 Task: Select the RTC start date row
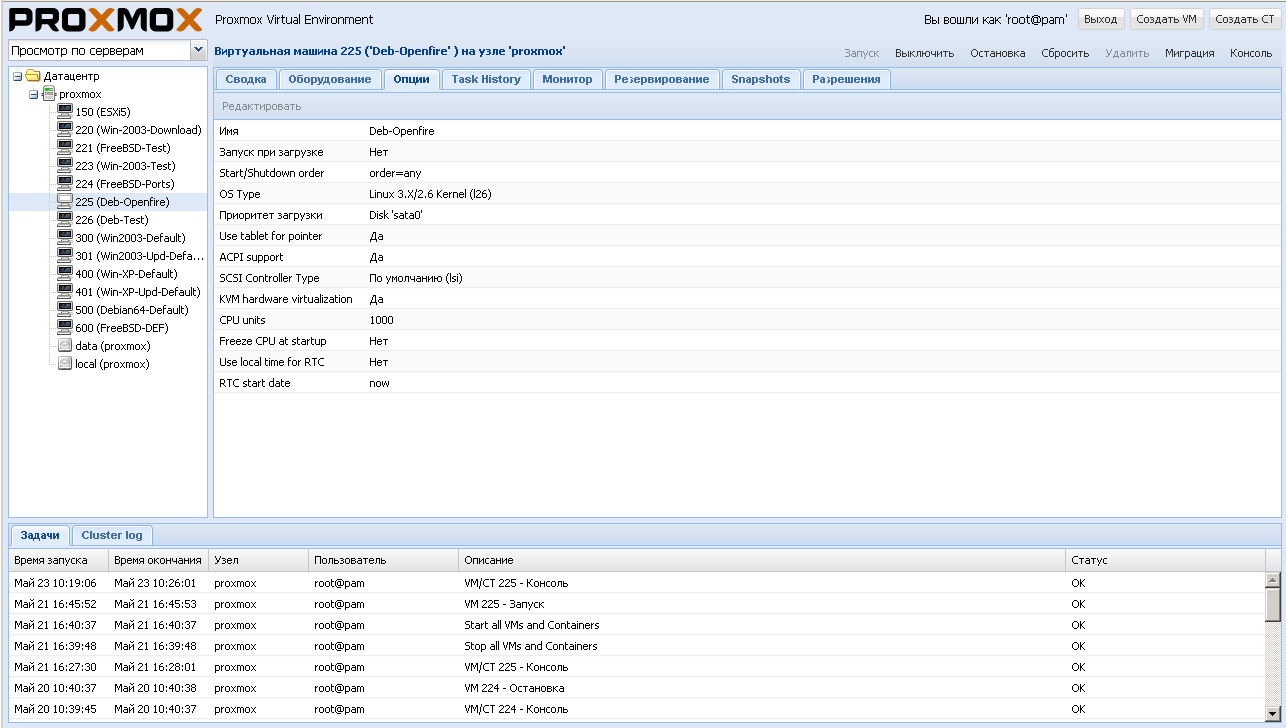pyautogui.click(x=747, y=383)
